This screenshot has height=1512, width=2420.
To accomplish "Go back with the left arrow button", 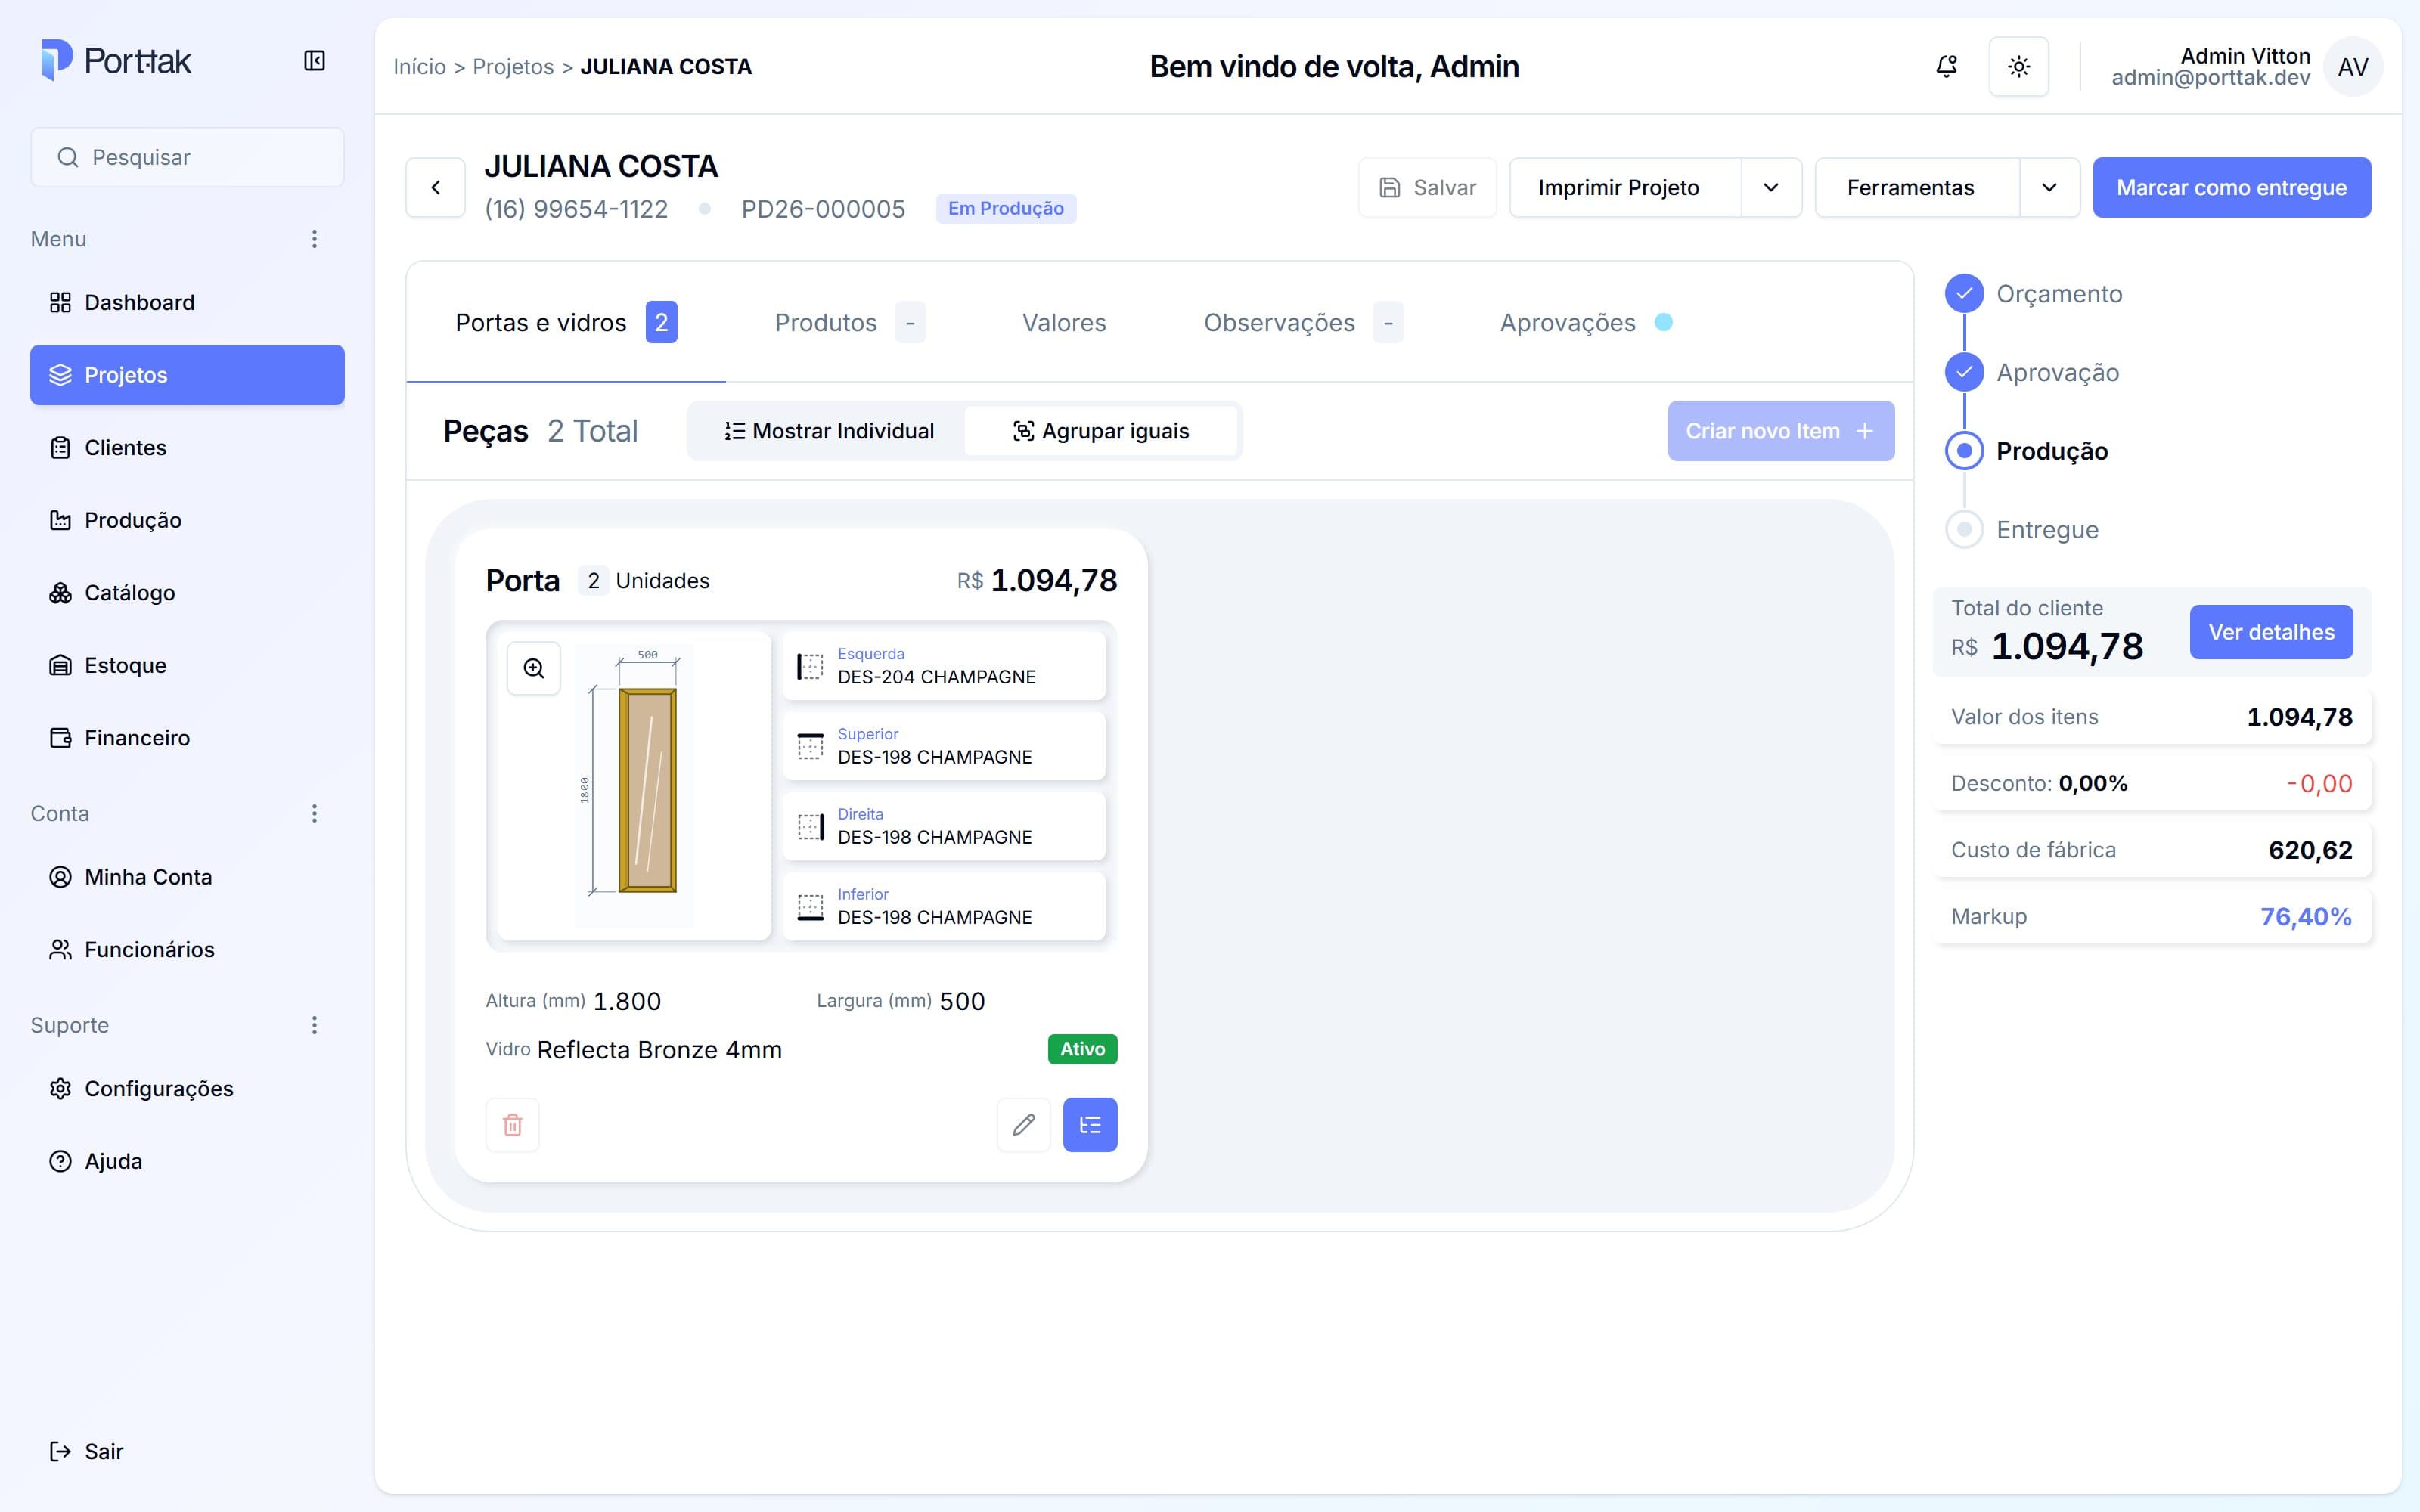I will tap(435, 187).
